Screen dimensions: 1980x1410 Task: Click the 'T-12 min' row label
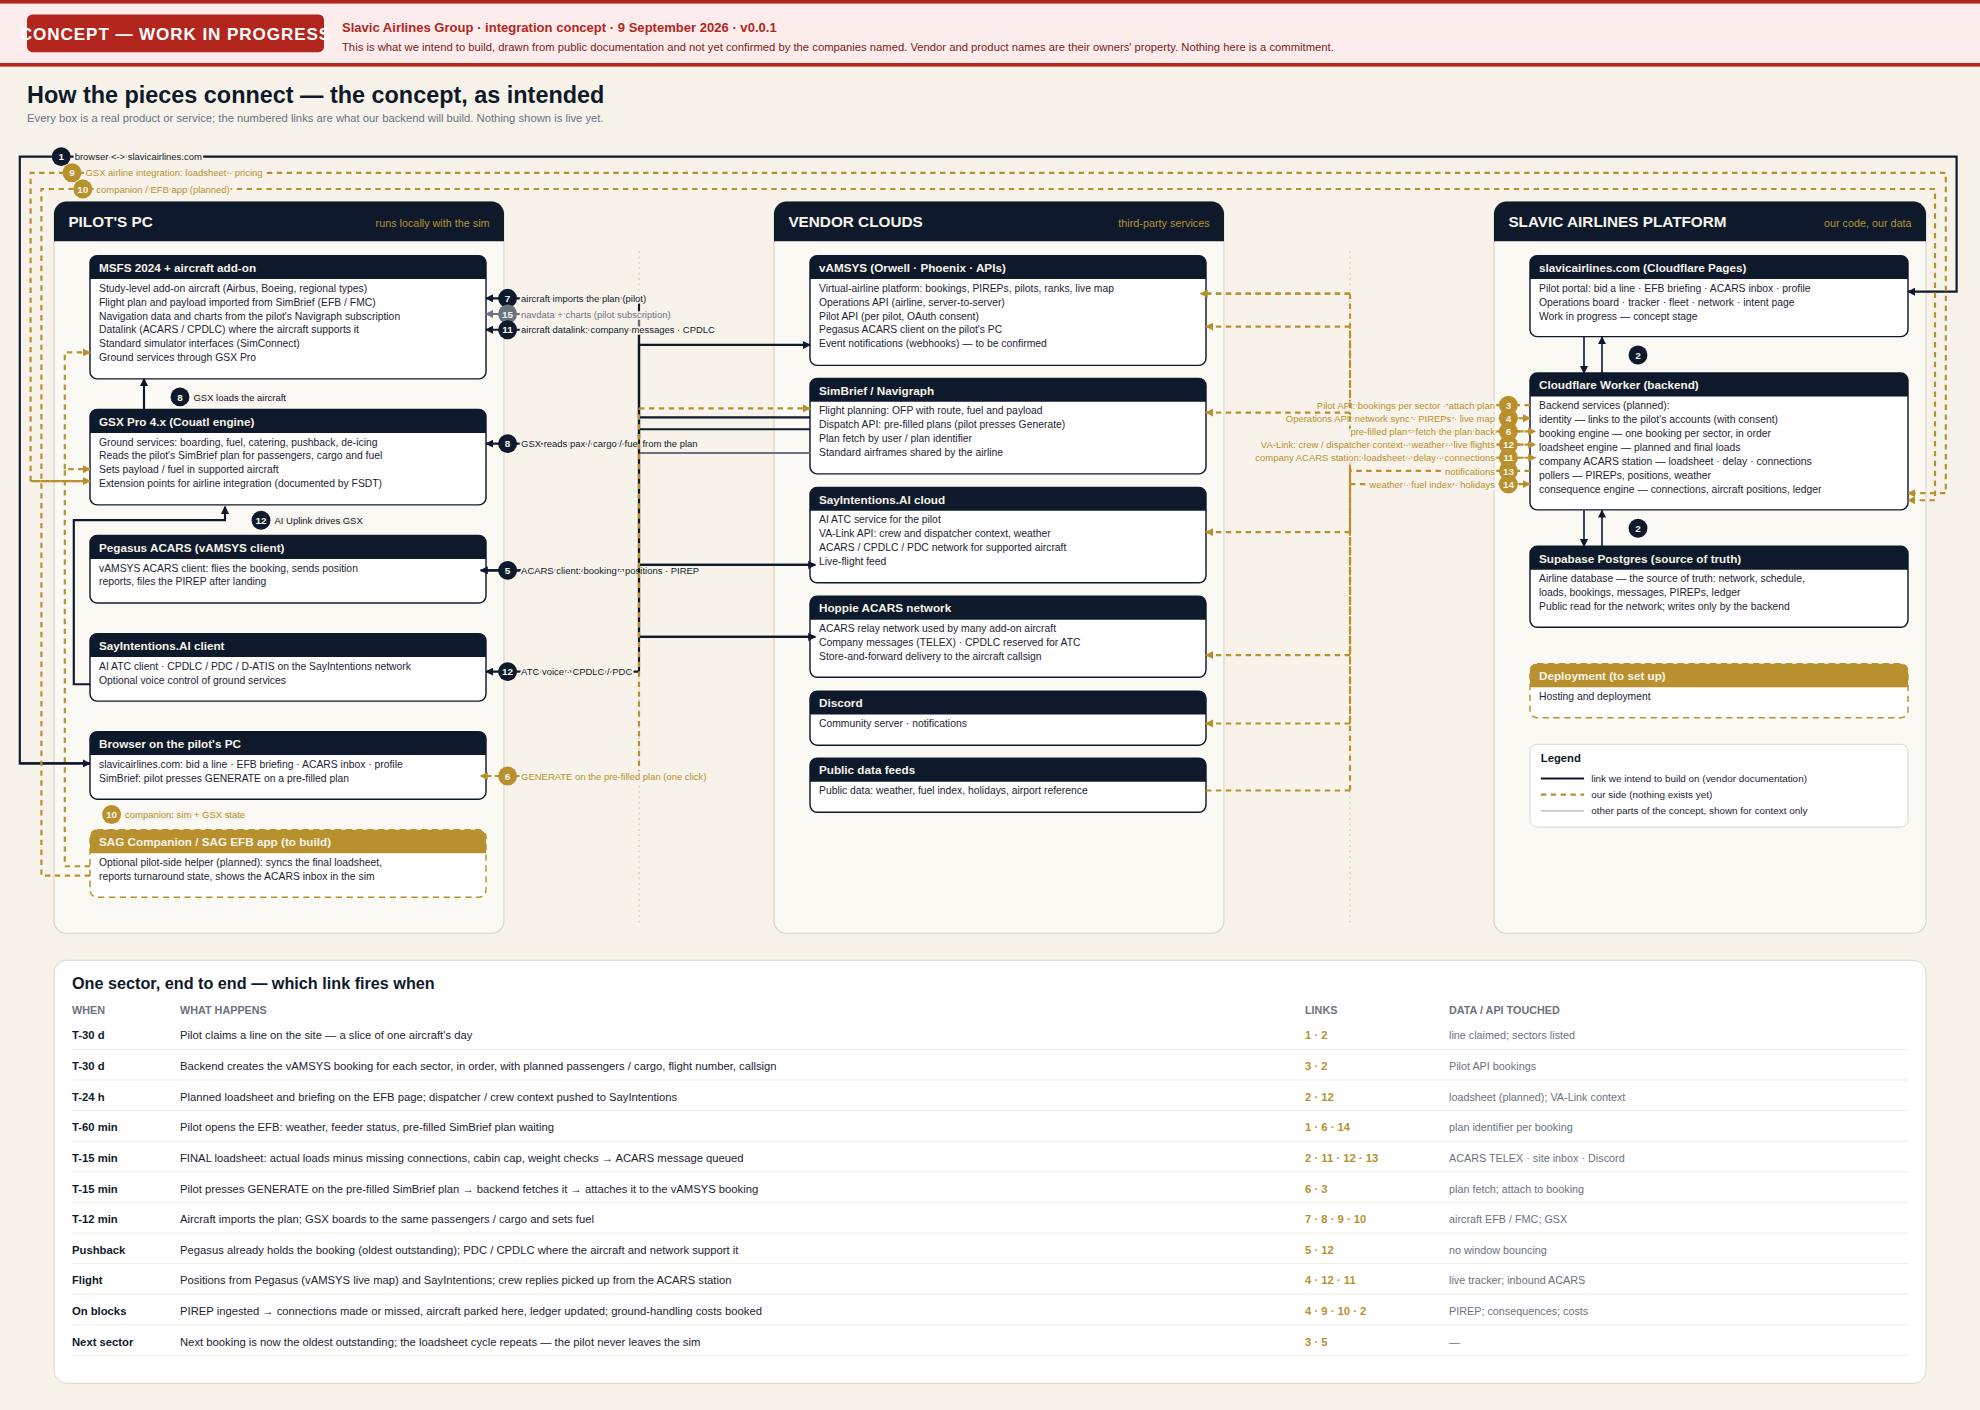pyautogui.click(x=95, y=1219)
